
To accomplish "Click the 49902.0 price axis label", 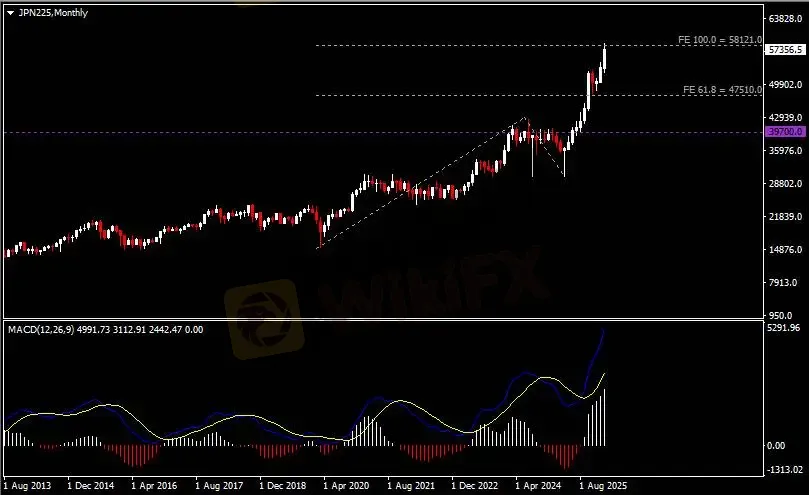I will coord(785,85).
